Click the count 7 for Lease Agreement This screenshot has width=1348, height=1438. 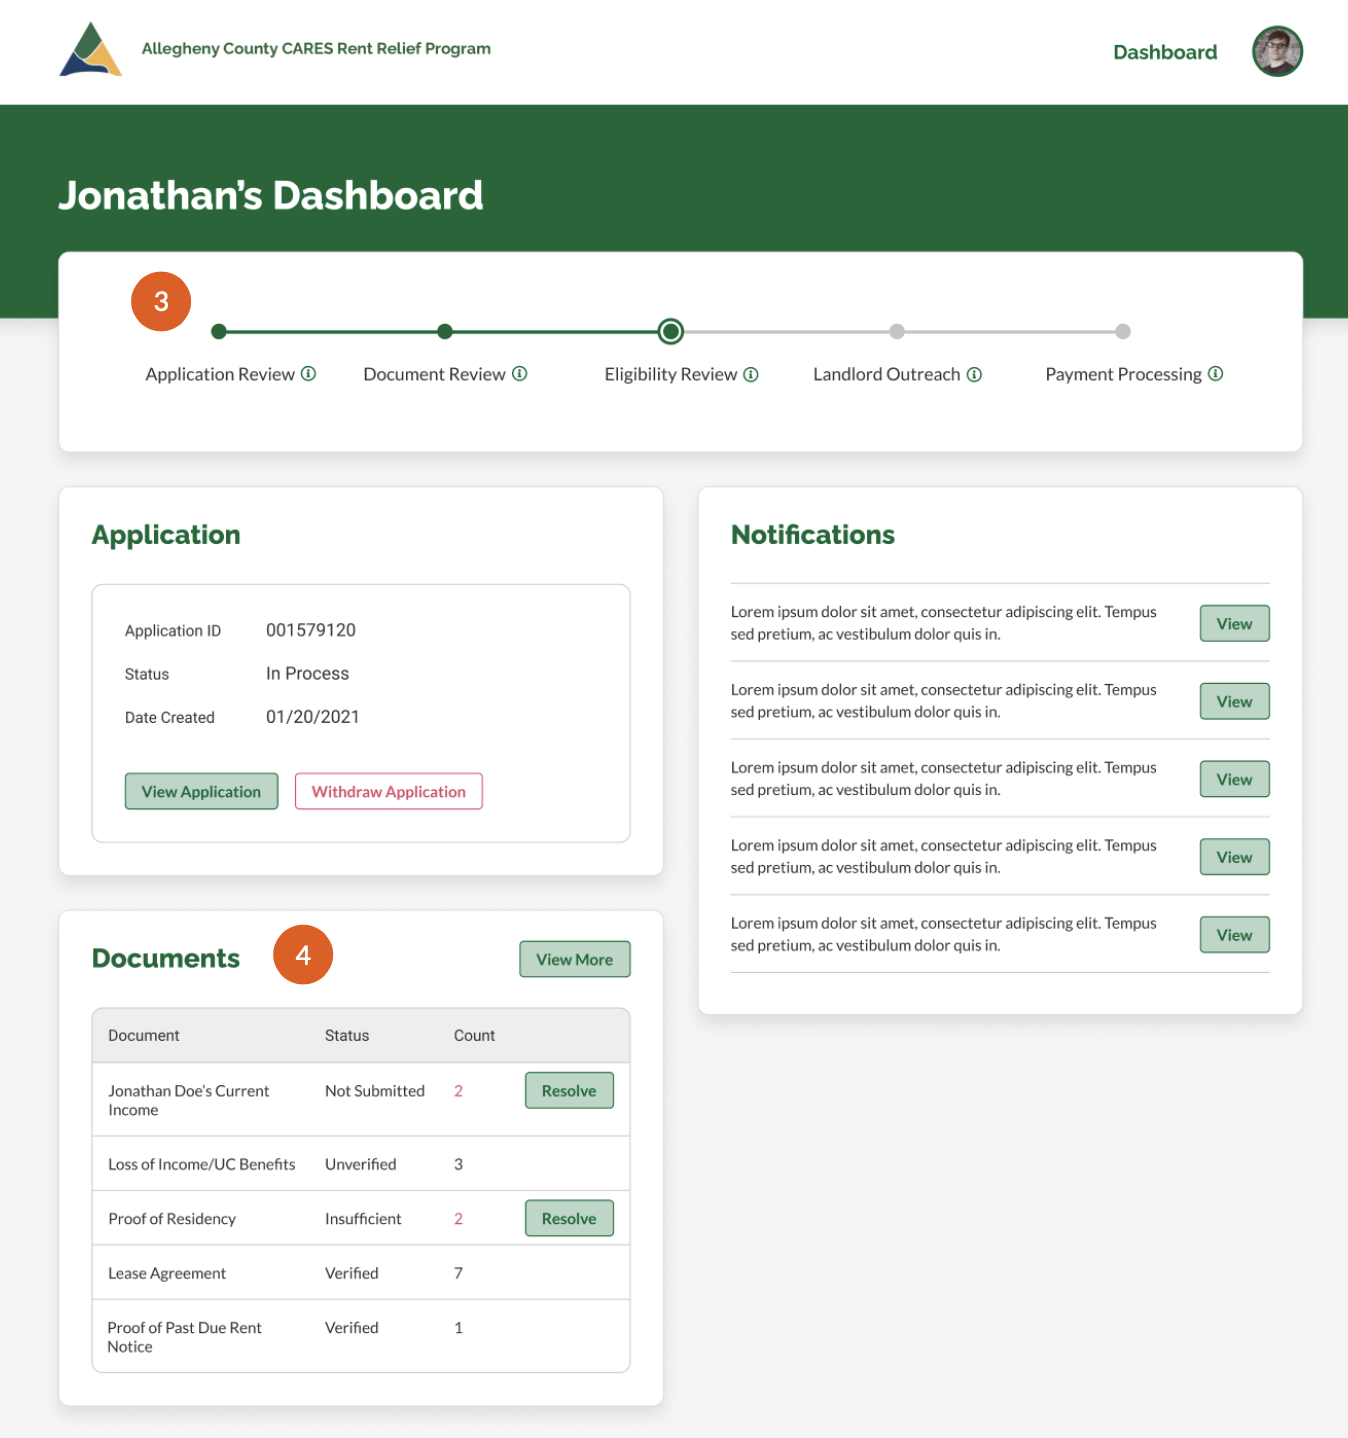click(459, 1273)
